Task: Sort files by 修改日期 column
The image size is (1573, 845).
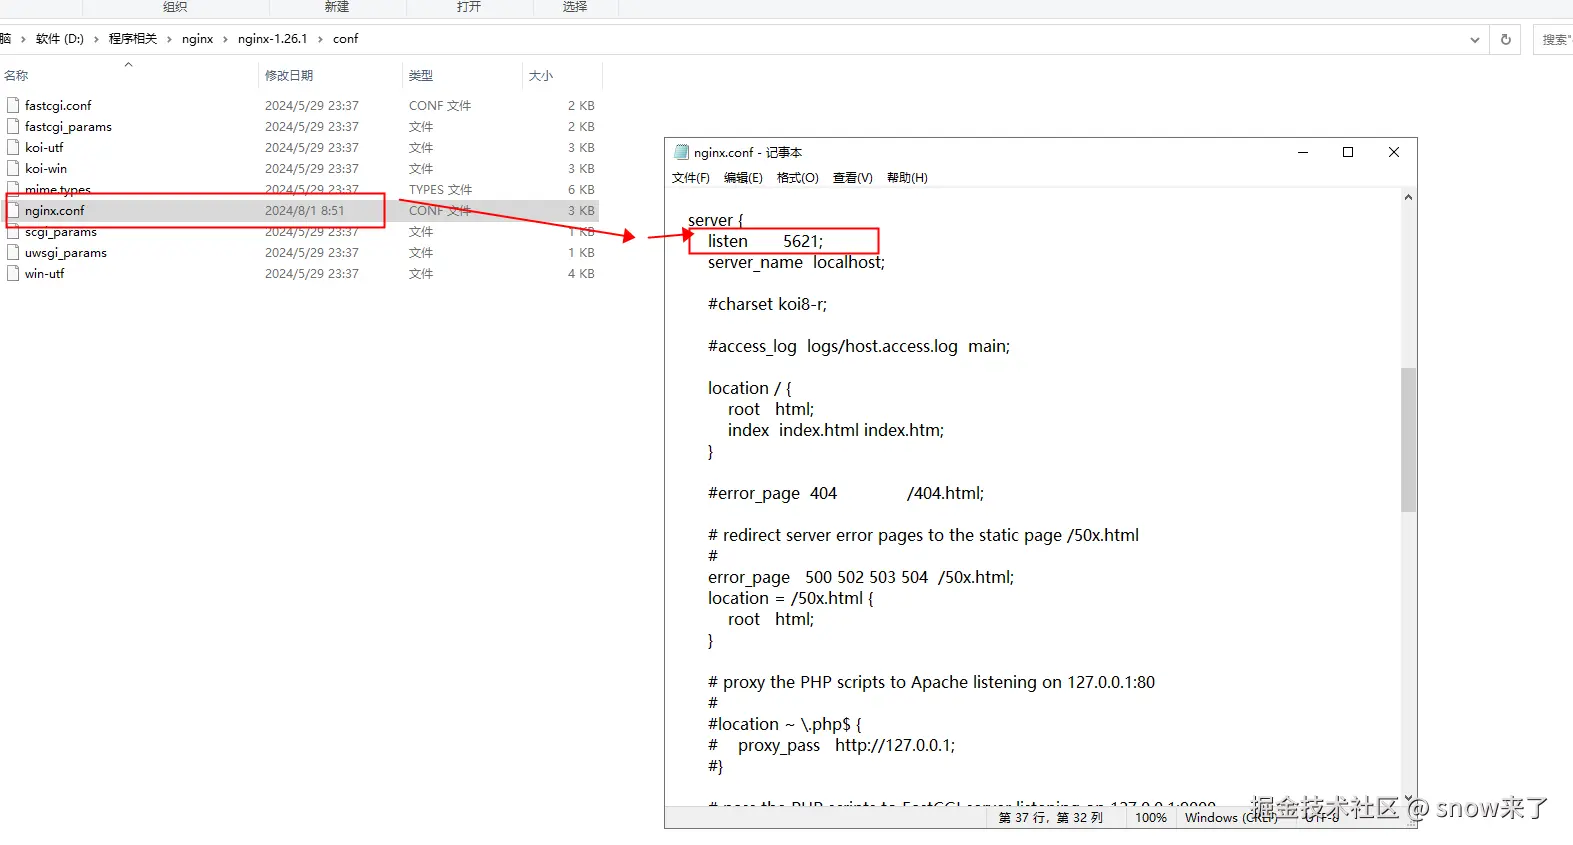Action: tap(330, 75)
